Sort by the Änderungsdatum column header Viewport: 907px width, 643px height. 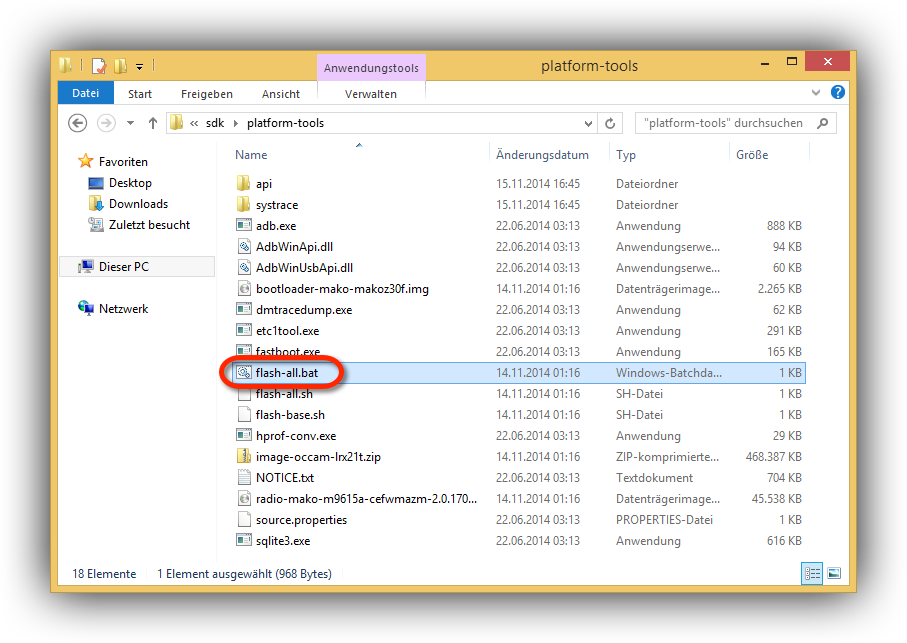click(x=542, y=155)
